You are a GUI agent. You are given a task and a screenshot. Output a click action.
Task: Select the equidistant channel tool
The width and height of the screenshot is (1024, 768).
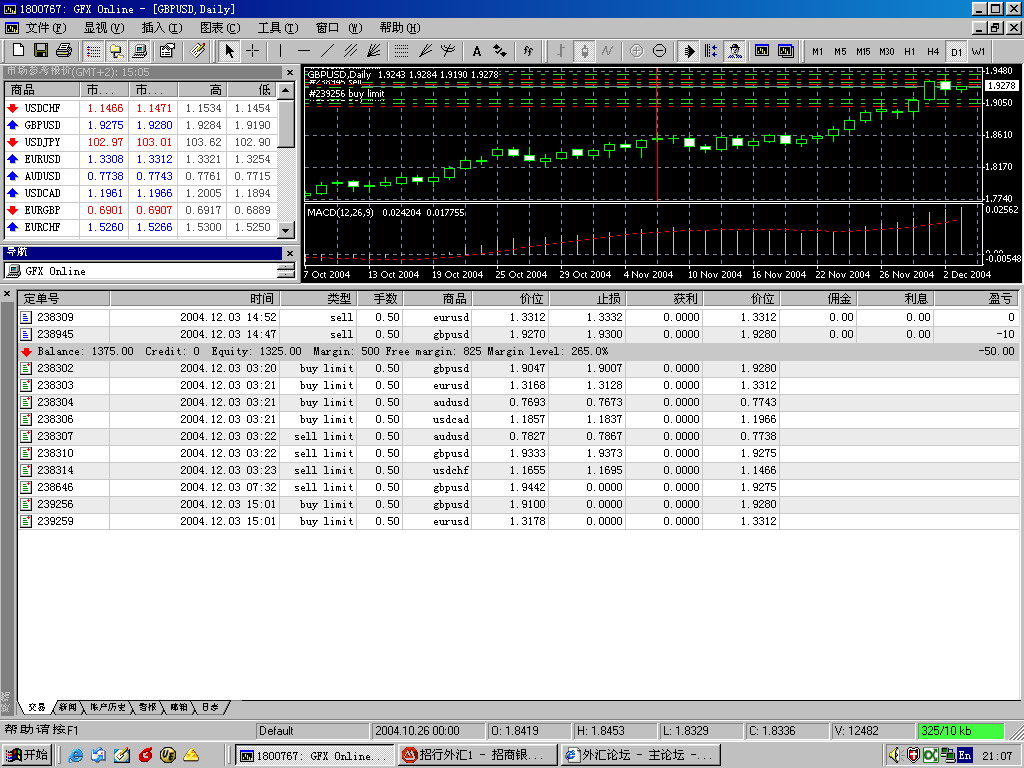[x=351, y=50]
